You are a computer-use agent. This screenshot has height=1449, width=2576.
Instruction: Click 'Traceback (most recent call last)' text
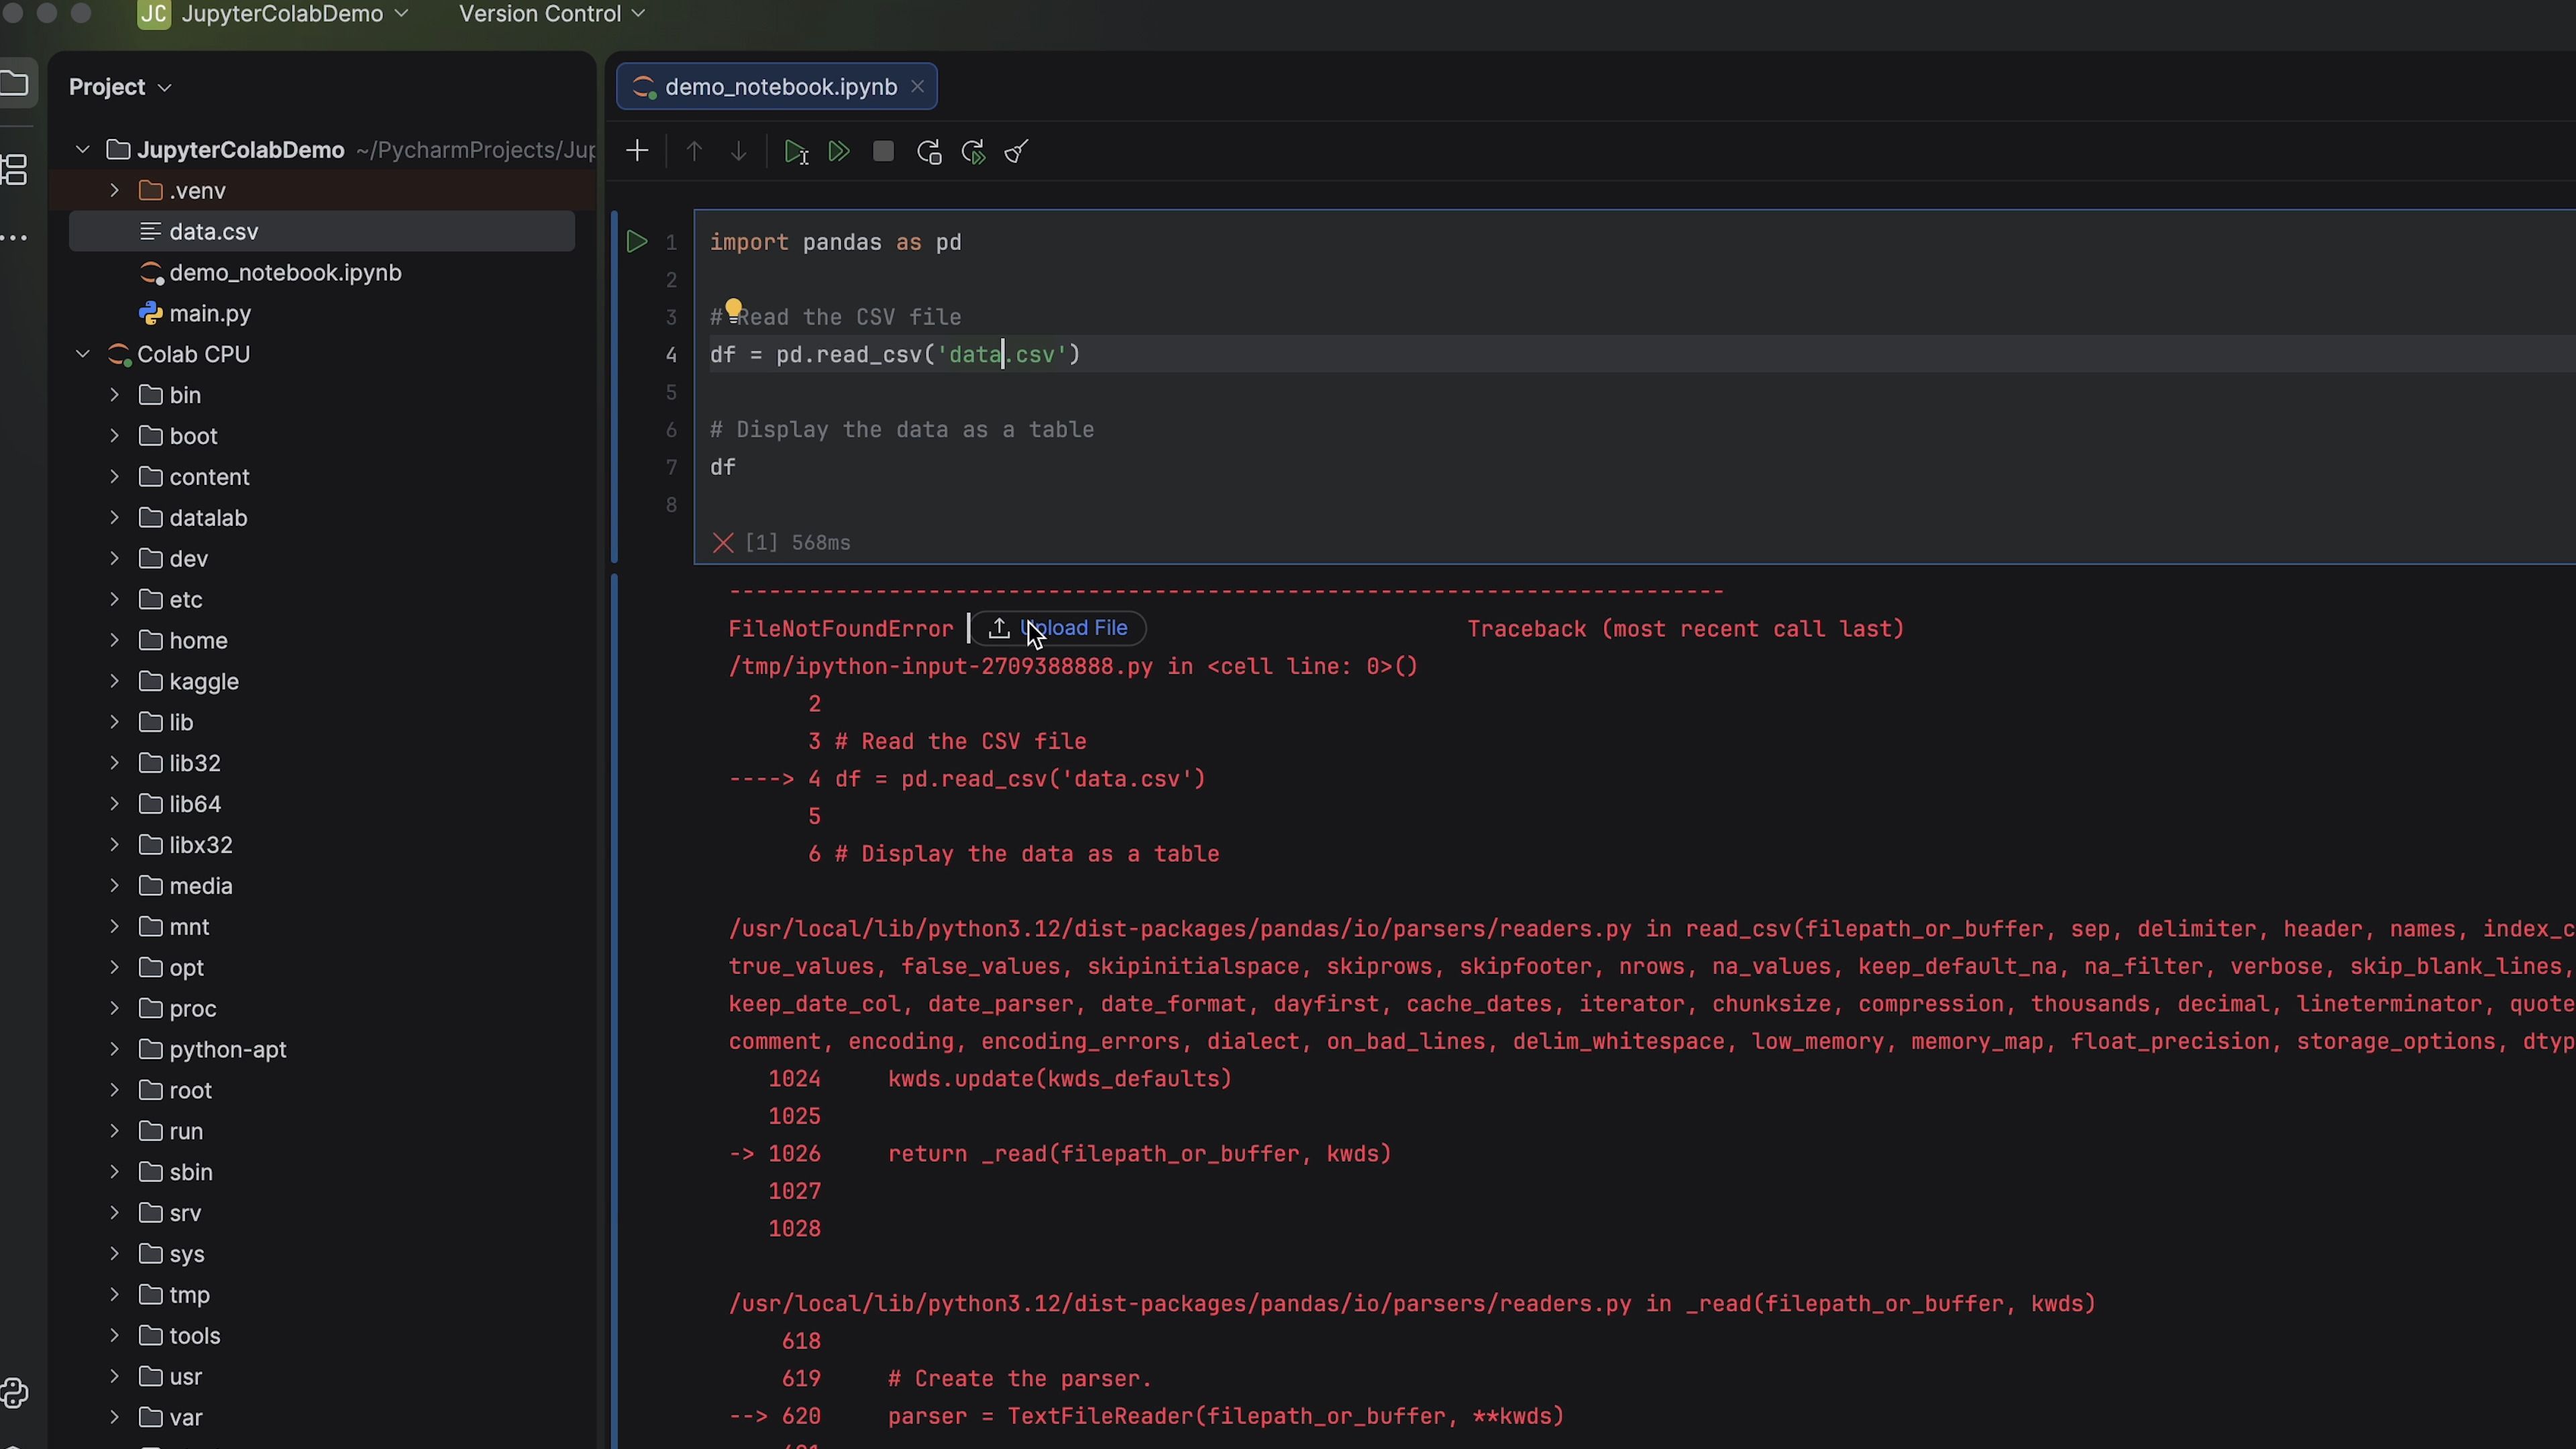[1685, 629]
